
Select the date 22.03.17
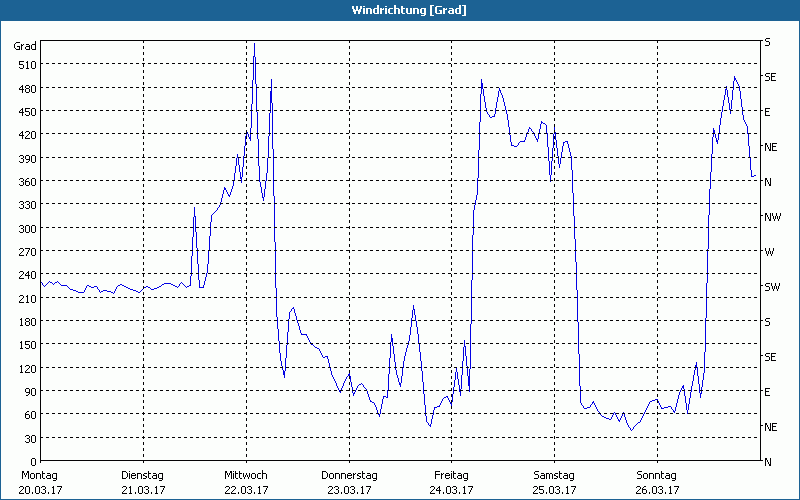coord(247,490)
